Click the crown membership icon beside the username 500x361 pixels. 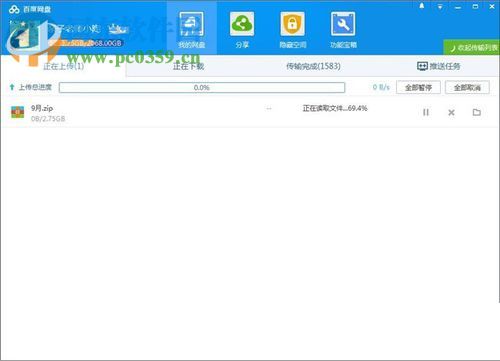[x=118, y=29]
